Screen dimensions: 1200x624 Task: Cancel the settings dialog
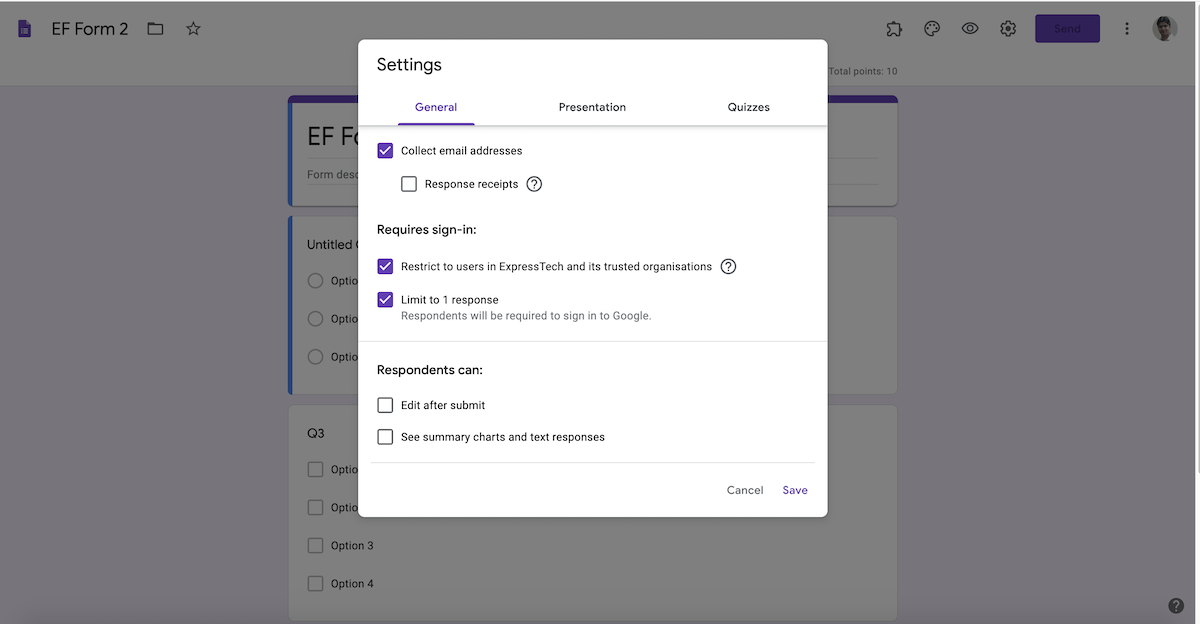[744, 490]
